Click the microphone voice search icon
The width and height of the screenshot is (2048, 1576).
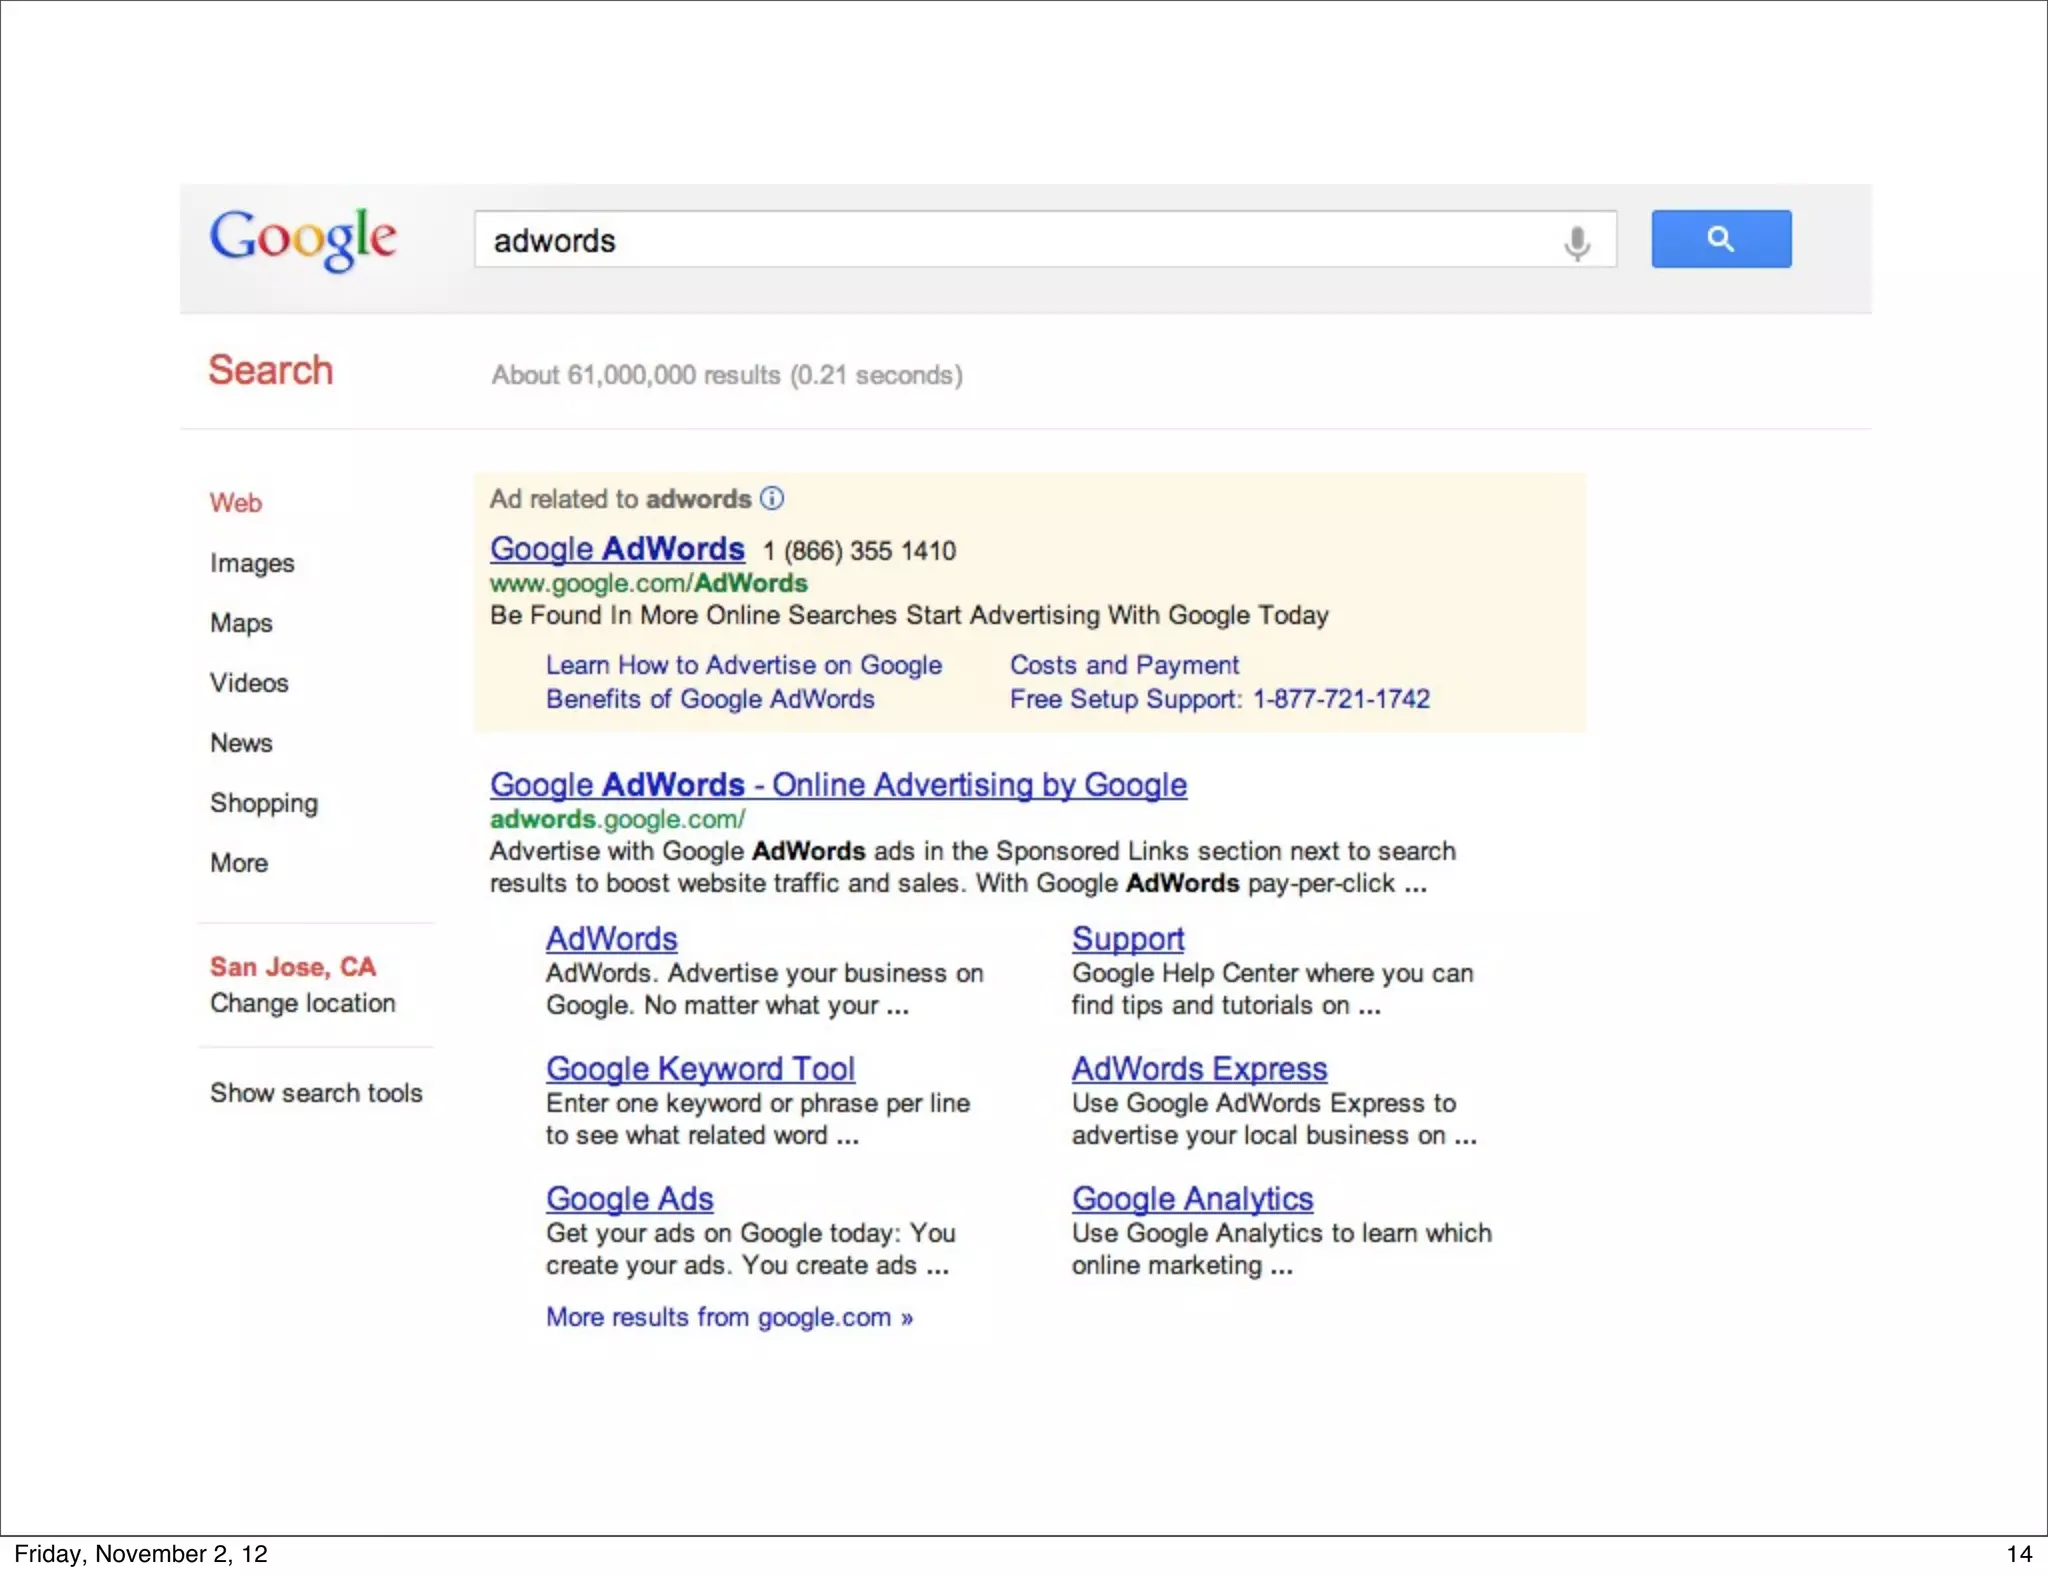(x=1576, y=242)
